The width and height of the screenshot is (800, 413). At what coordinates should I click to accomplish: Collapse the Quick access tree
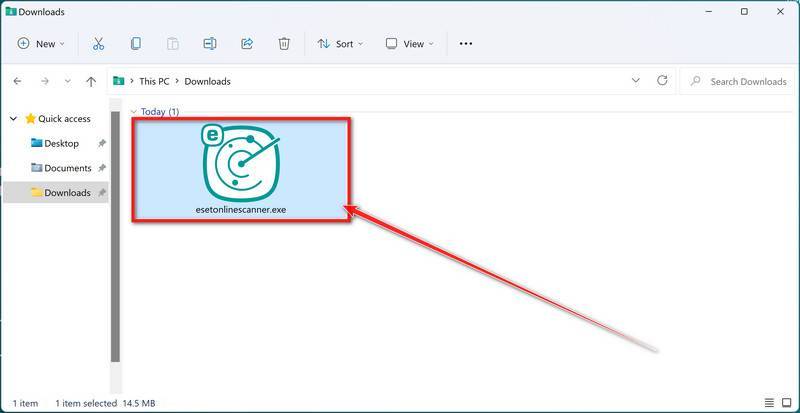13,118
